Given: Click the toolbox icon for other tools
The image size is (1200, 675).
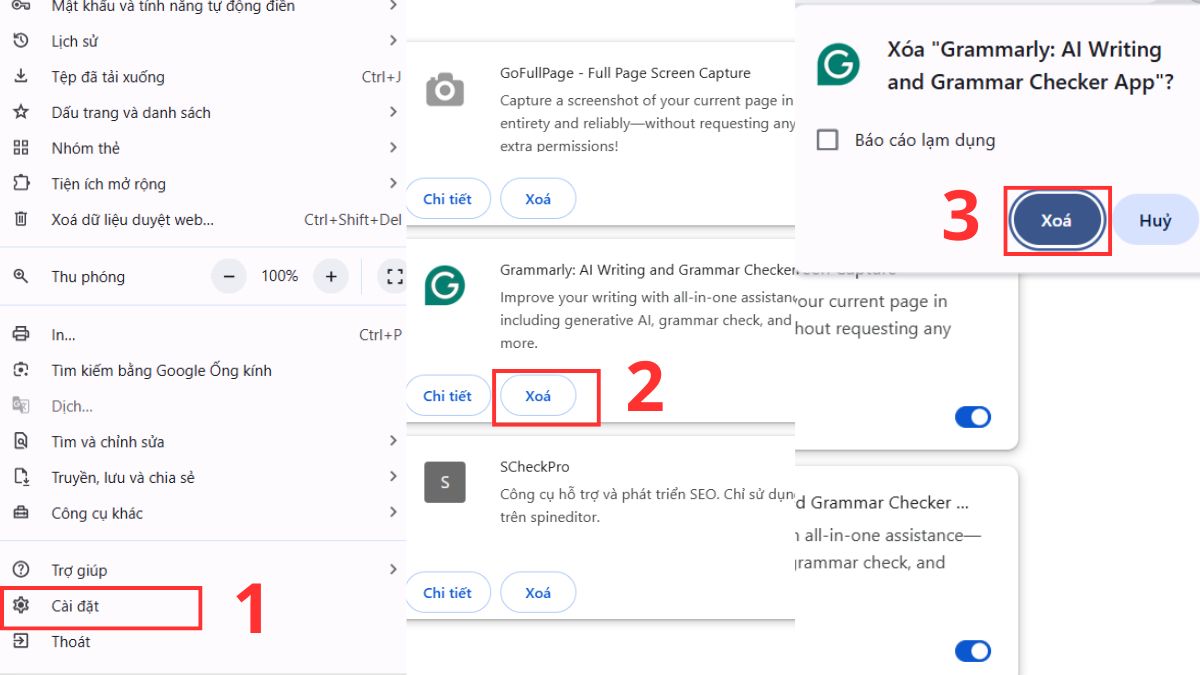Looking at the screenshot, I should click(x=21, y=513).
